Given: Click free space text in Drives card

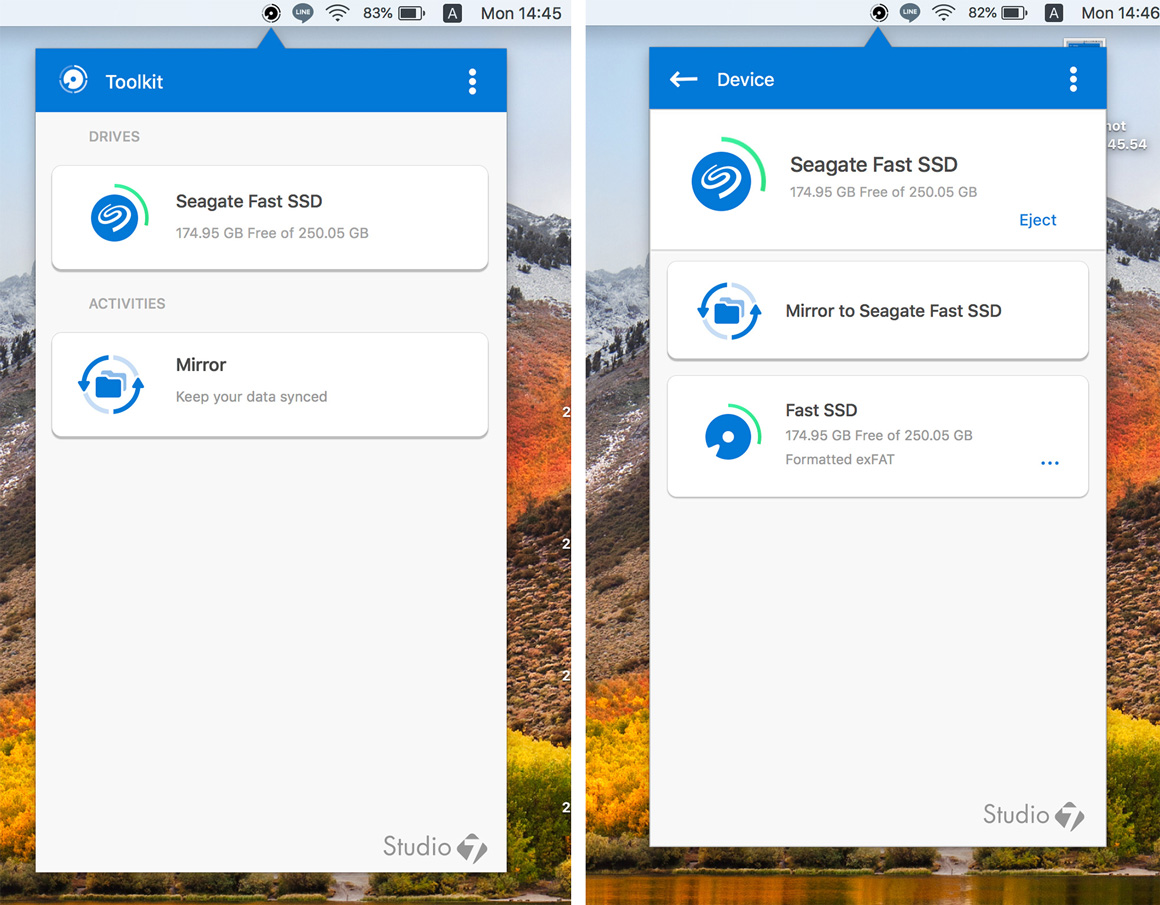Looking at the screenshot, I should click(272, 233).
